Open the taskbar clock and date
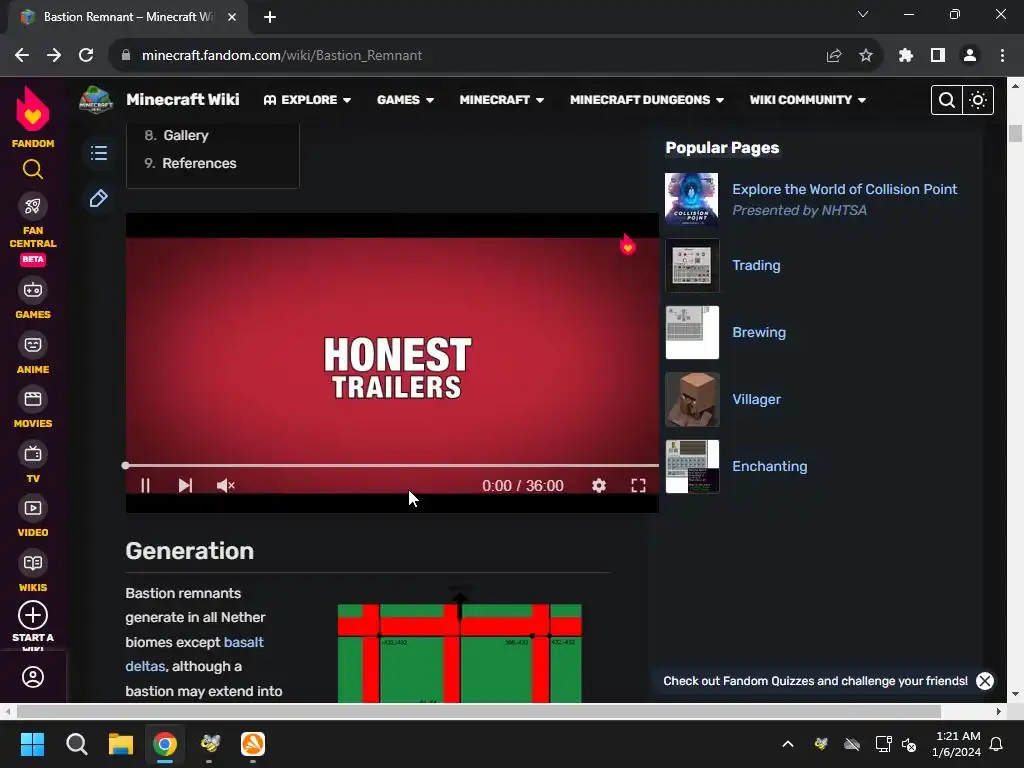The image size is (1024, 768). coord(958,744)
